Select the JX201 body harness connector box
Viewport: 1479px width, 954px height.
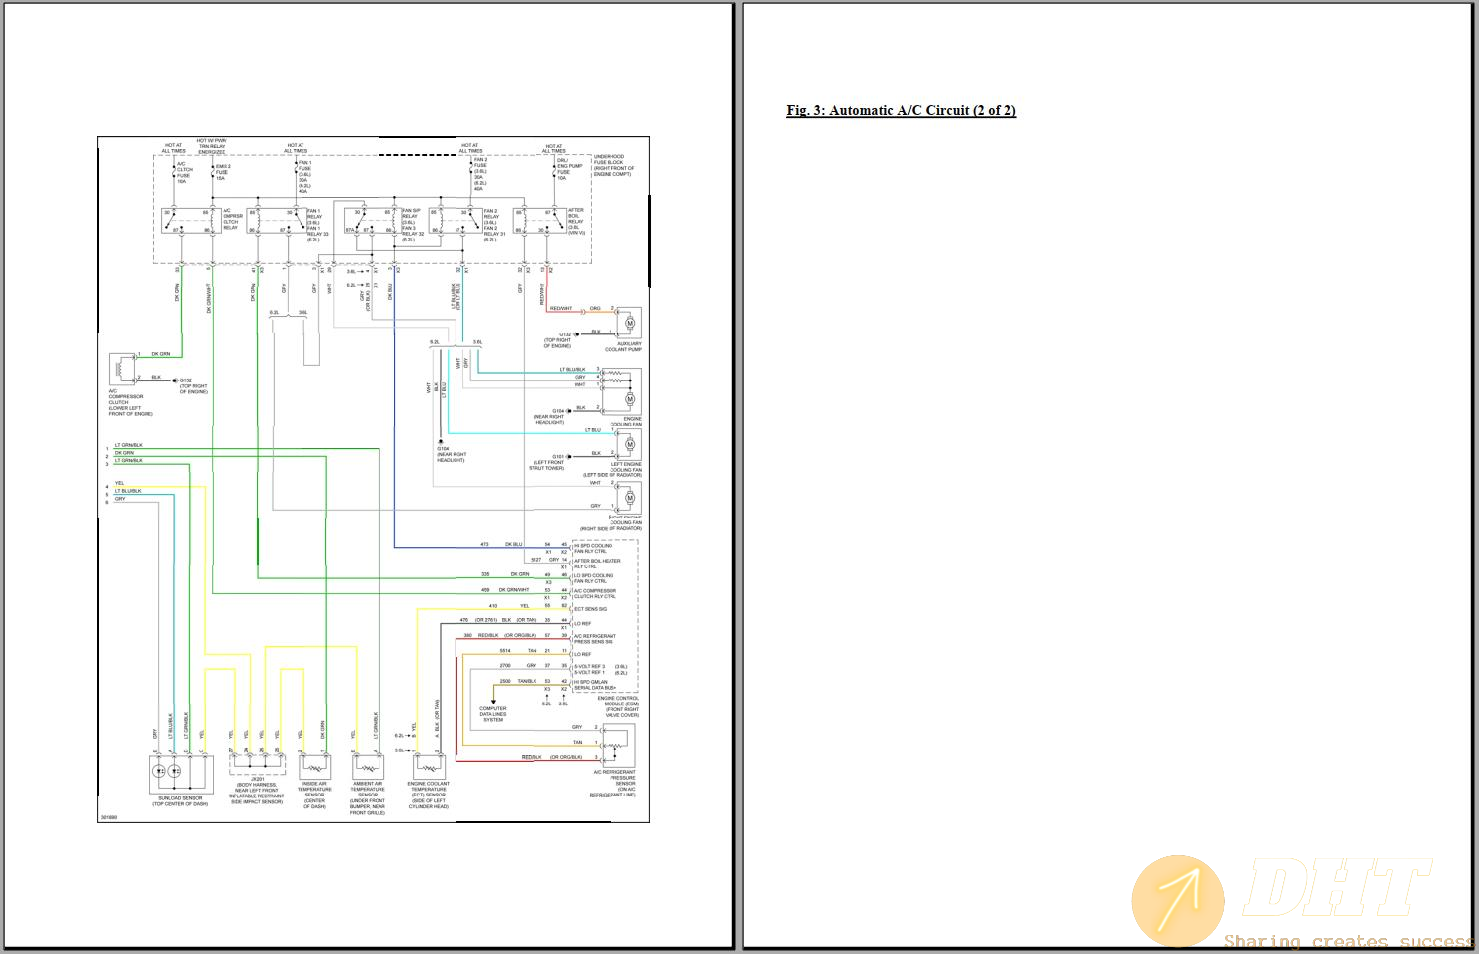pos(257,767)
